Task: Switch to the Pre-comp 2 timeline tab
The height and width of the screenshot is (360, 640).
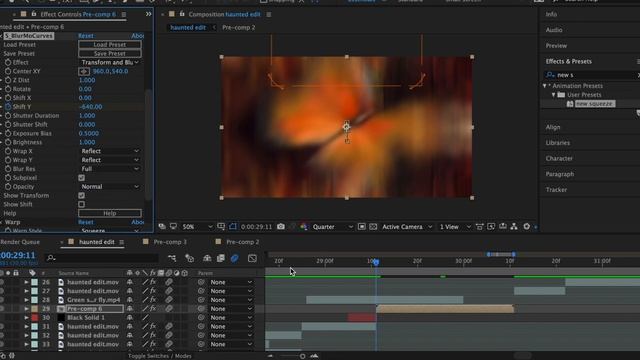Action: 242,242
